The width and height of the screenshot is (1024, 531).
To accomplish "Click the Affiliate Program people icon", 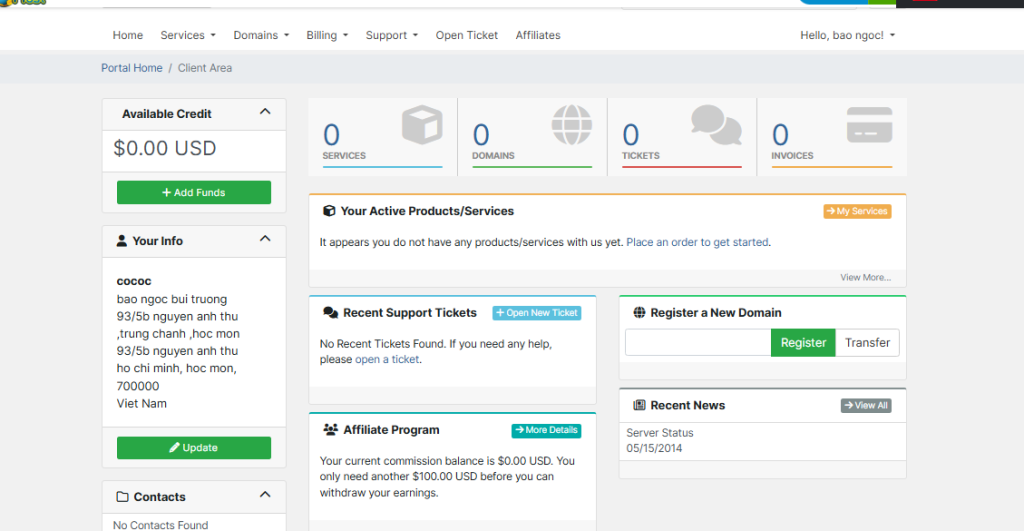I will tap(330, 430).
